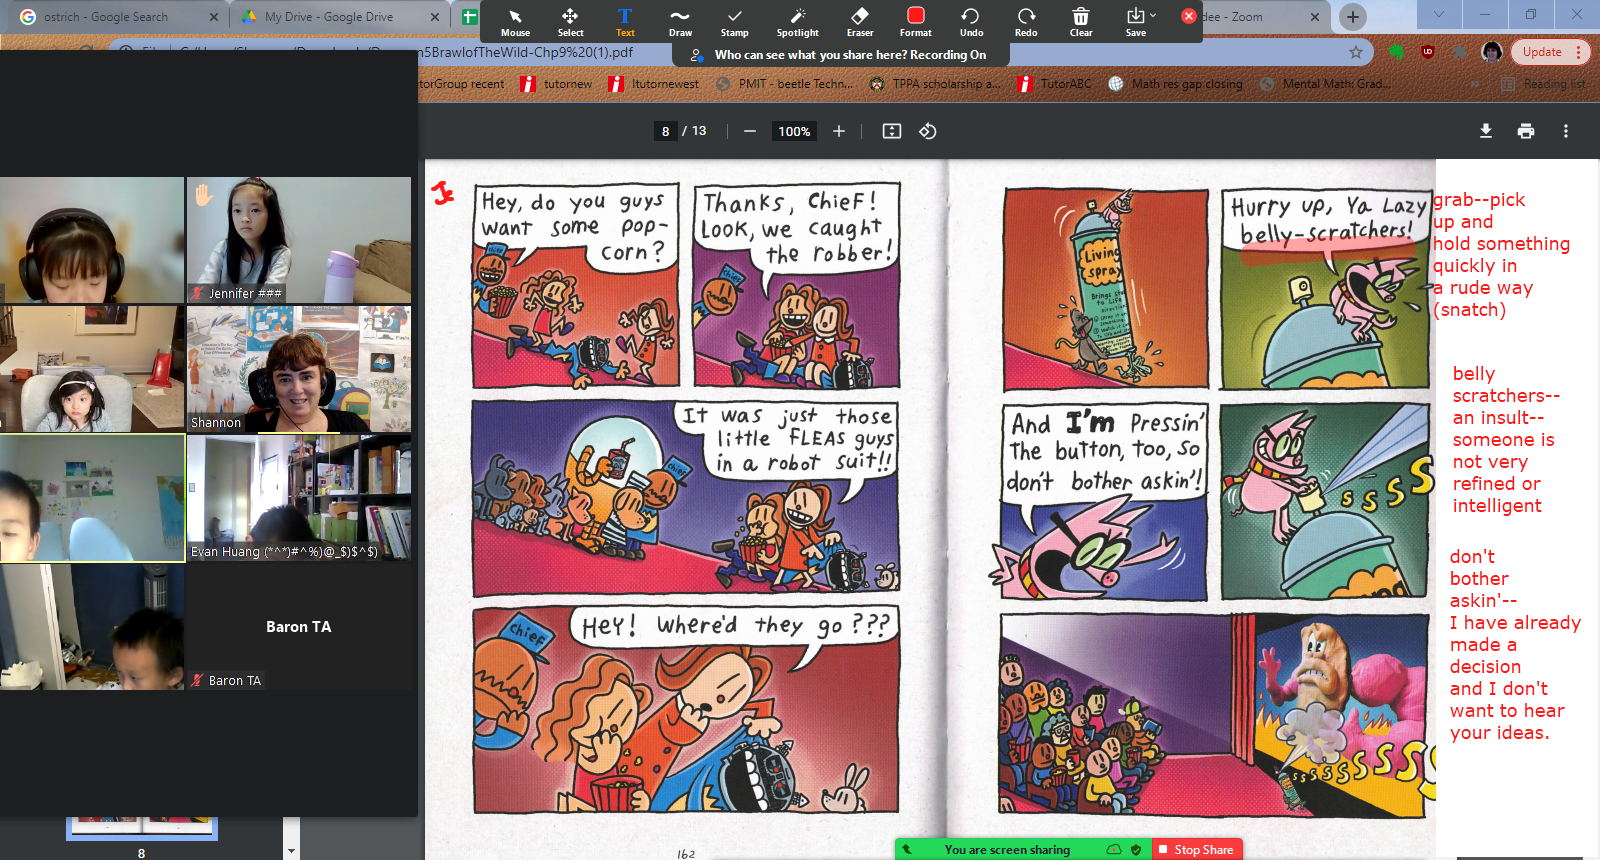The image size is (1600, 860).
Task: Click the 100% zoom level field
Action: point(795,131)
